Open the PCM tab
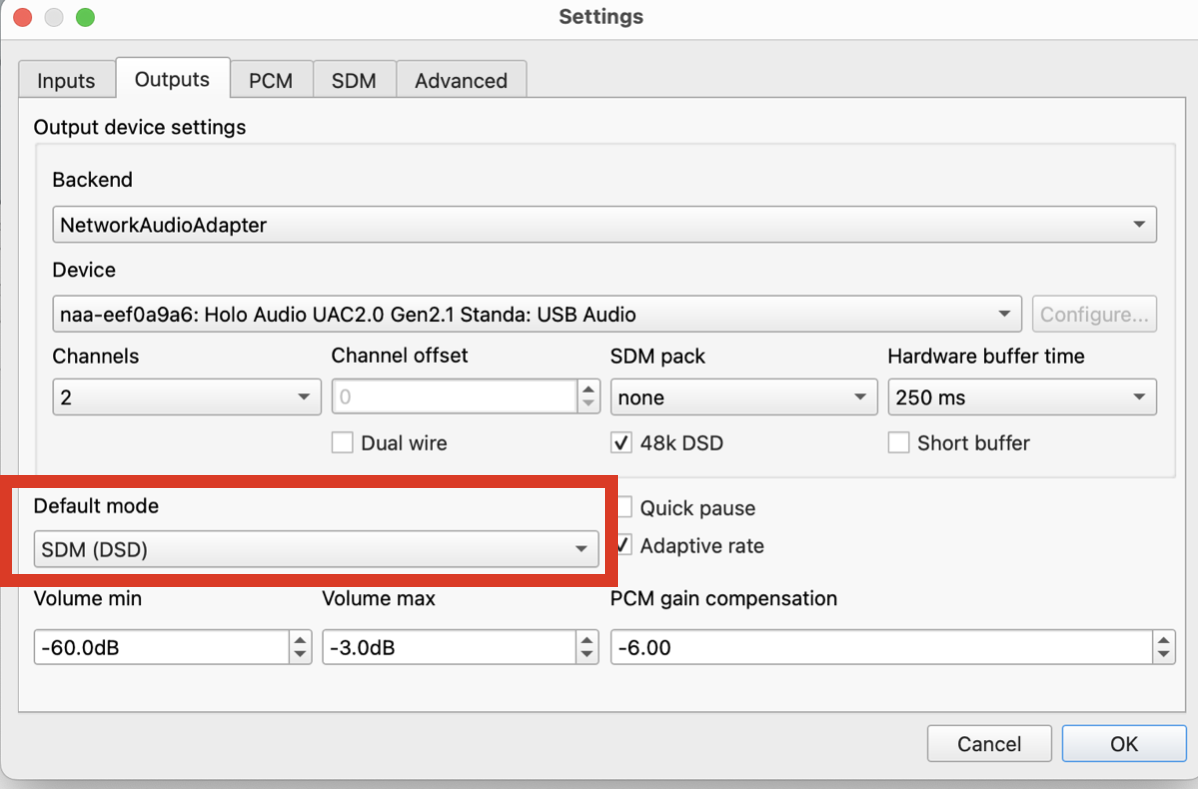This screenshot has width=1198, height=790. tap(270, 80)
